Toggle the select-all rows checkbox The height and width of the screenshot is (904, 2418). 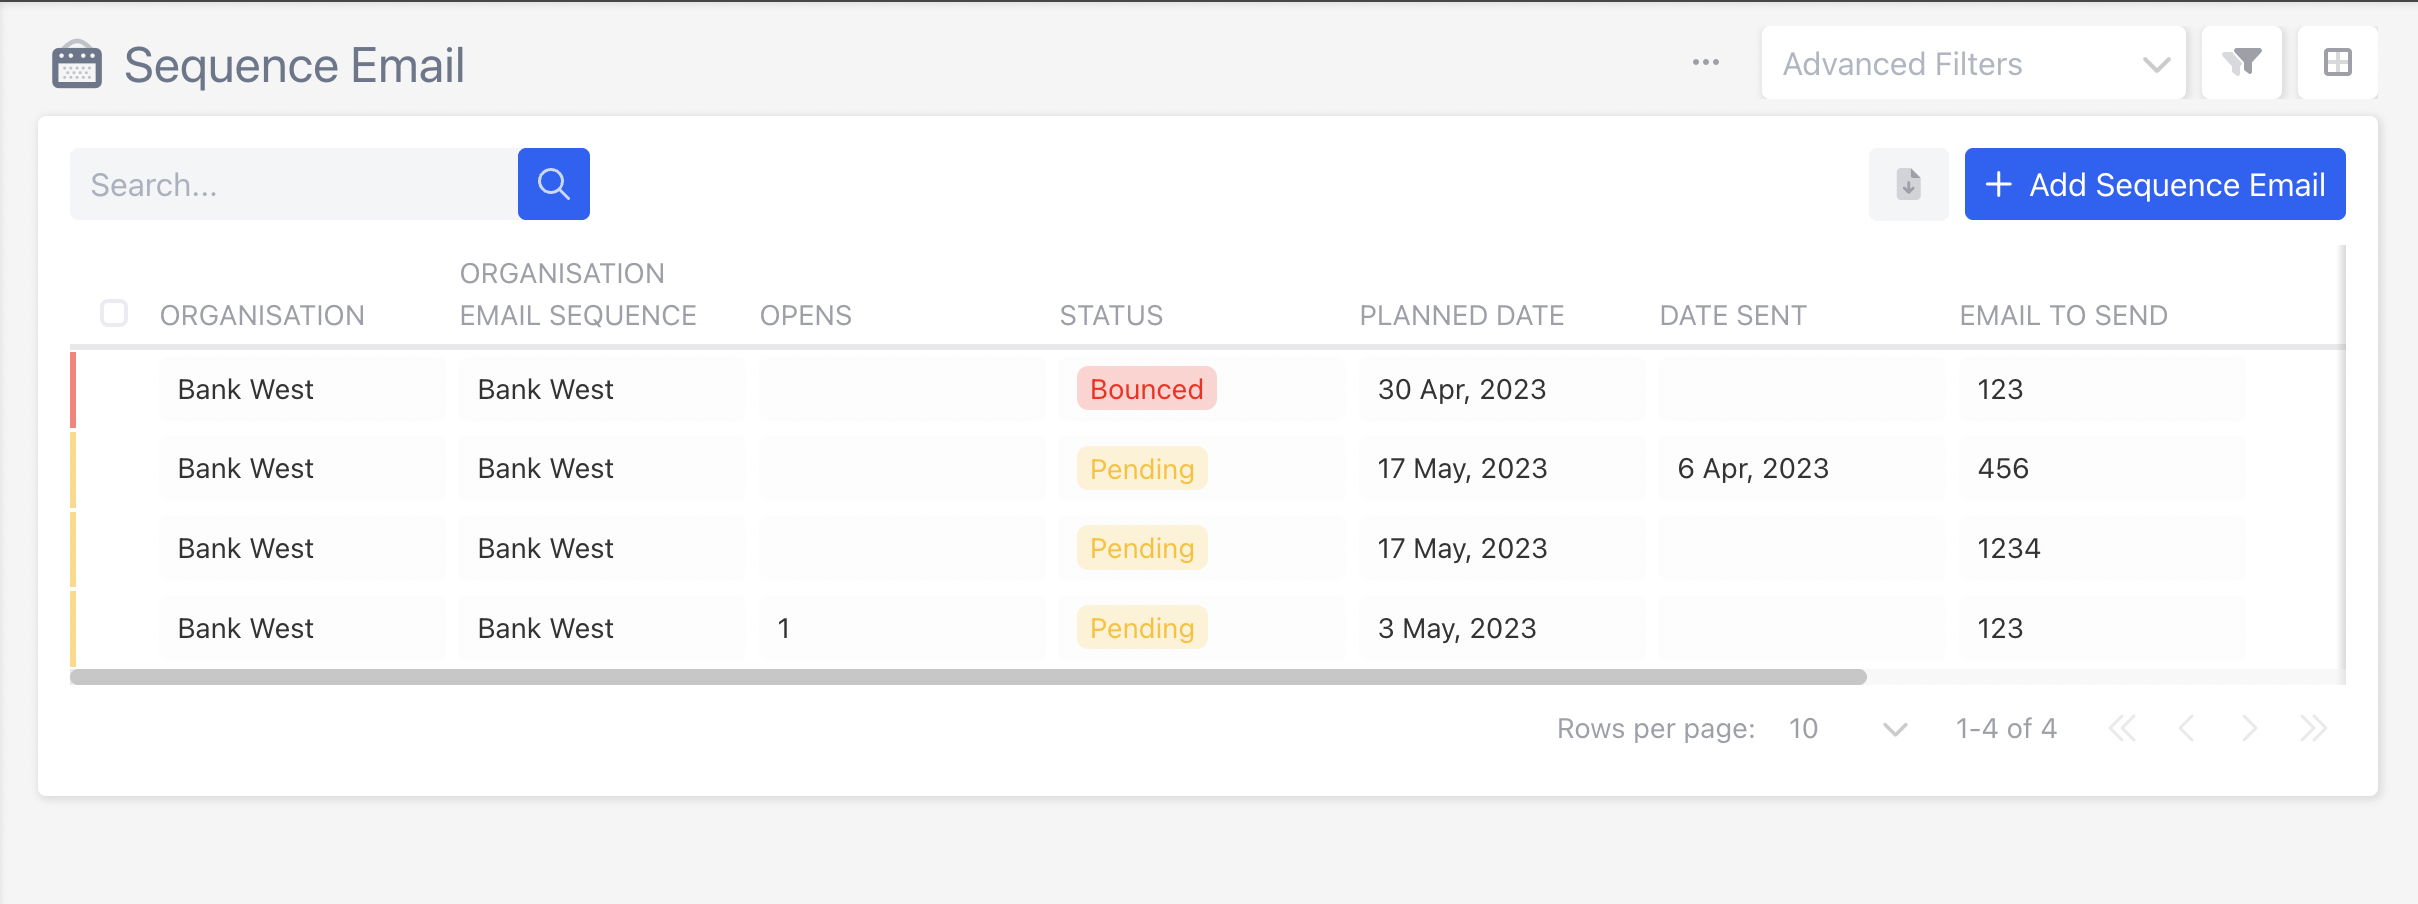[114, 313]
